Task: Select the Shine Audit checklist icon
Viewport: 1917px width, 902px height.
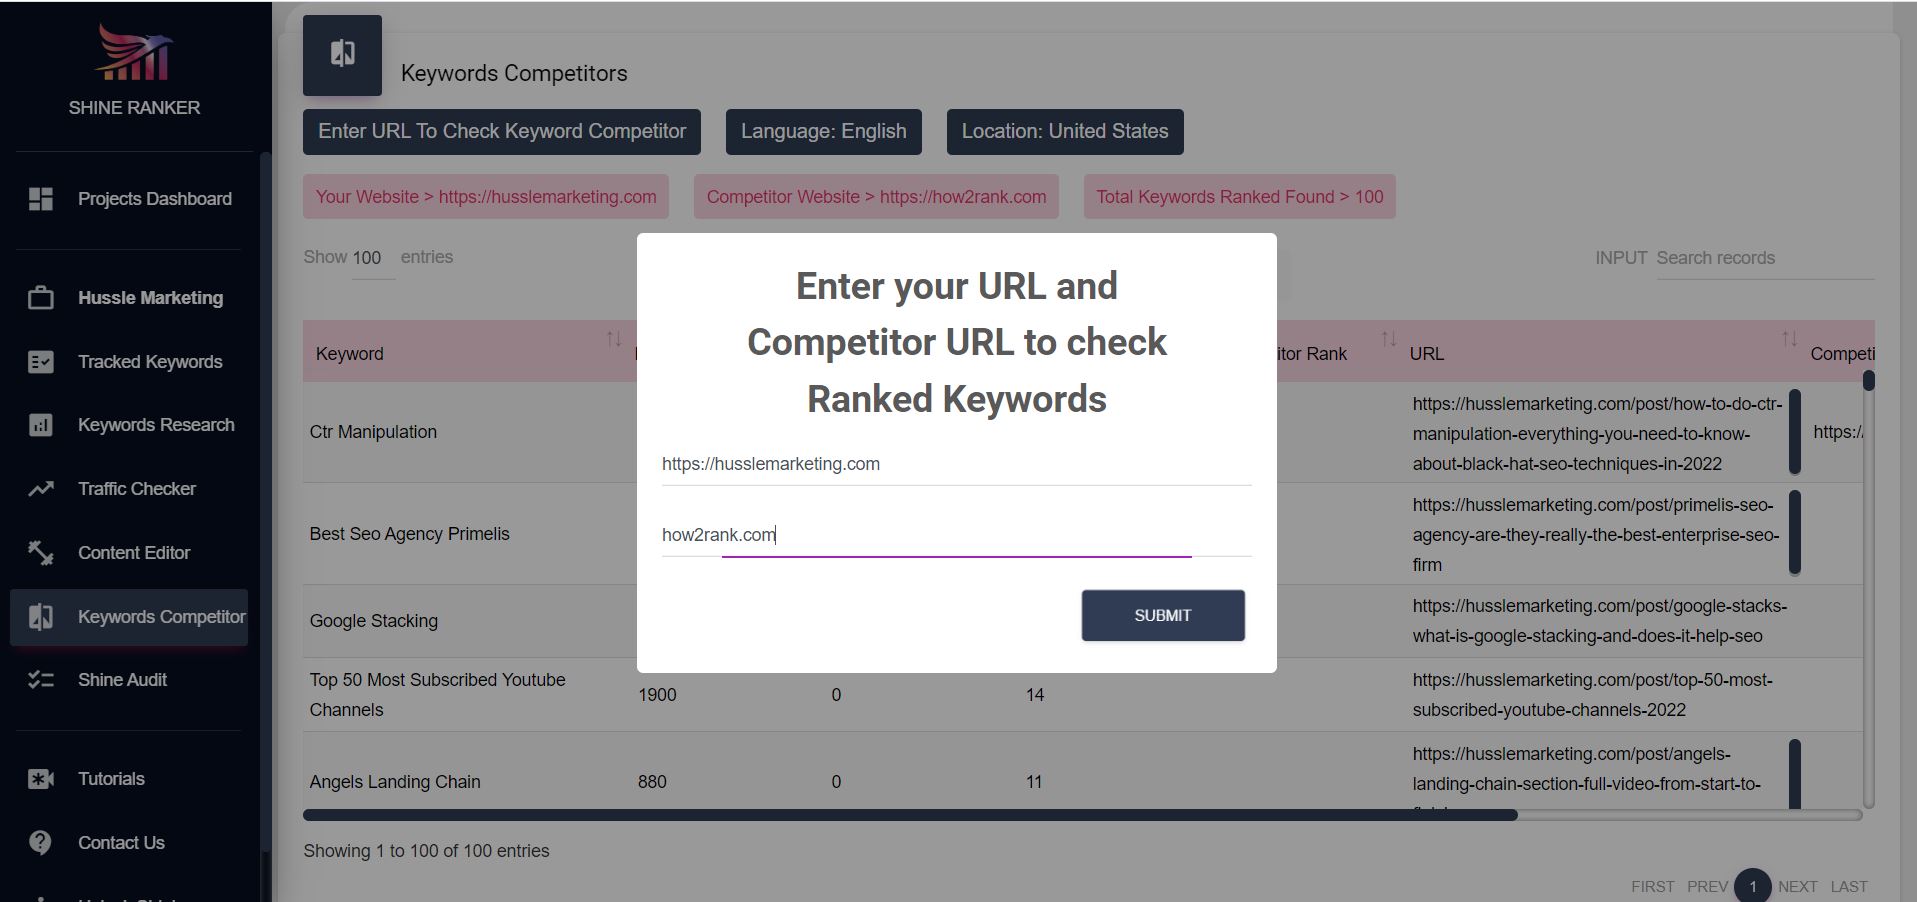Action: [40, 680]
